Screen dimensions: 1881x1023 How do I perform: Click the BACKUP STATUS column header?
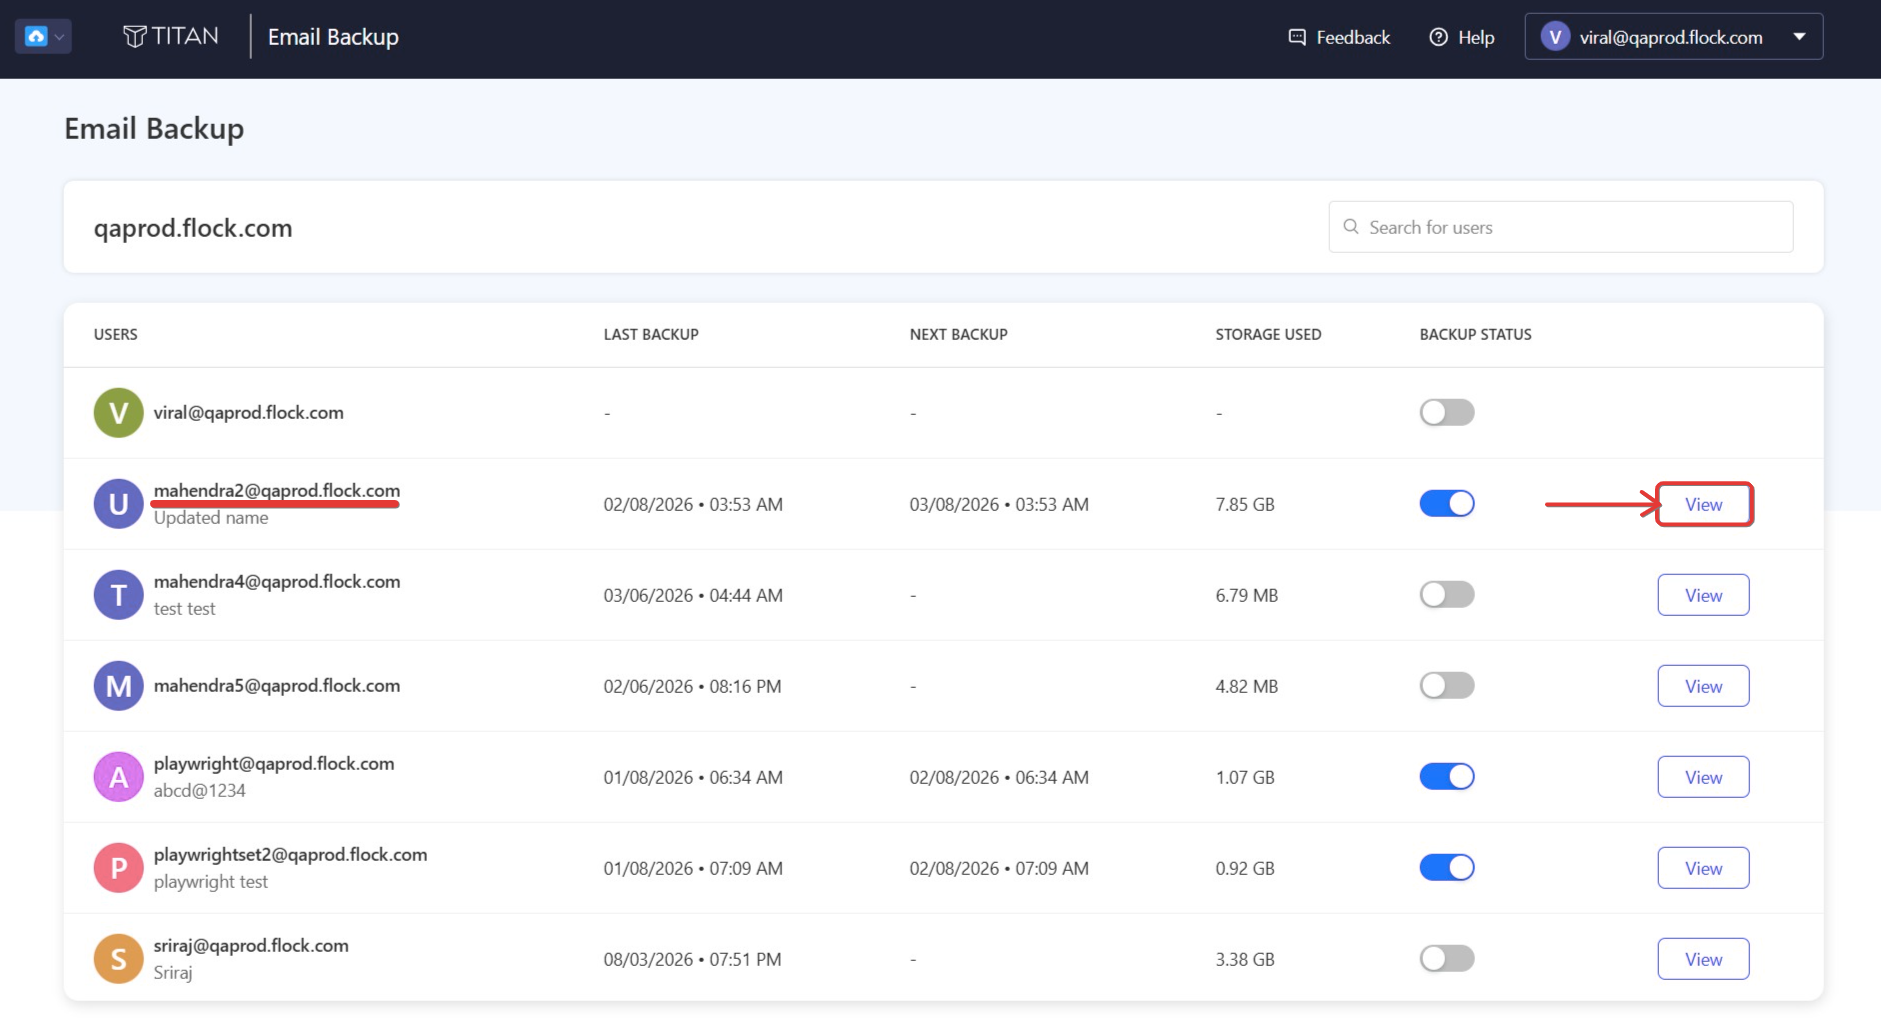[1476, 334]
